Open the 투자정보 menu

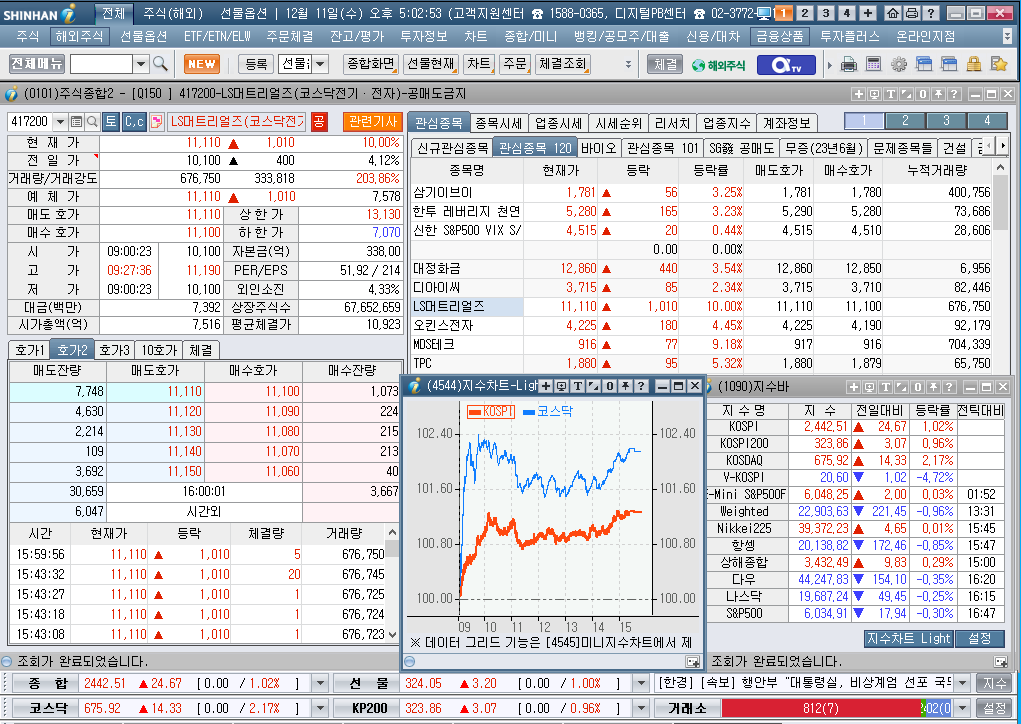click(423, 36)
